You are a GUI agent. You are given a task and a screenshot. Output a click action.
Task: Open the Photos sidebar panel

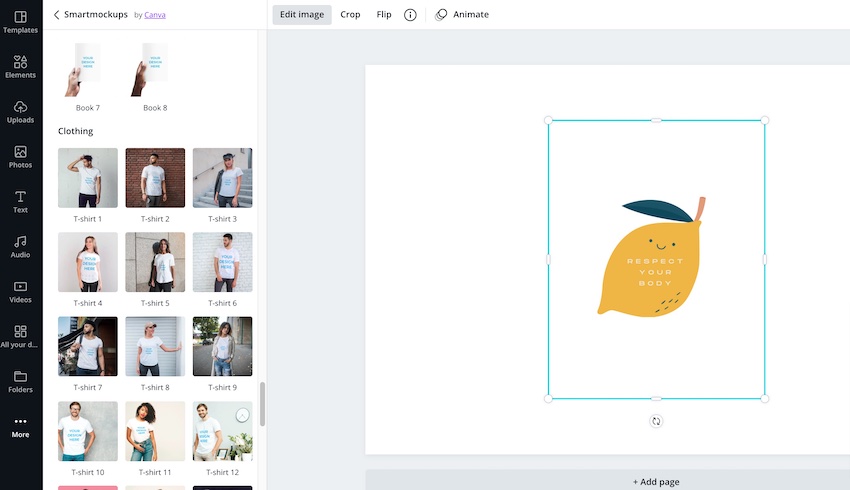click(21, 157)
